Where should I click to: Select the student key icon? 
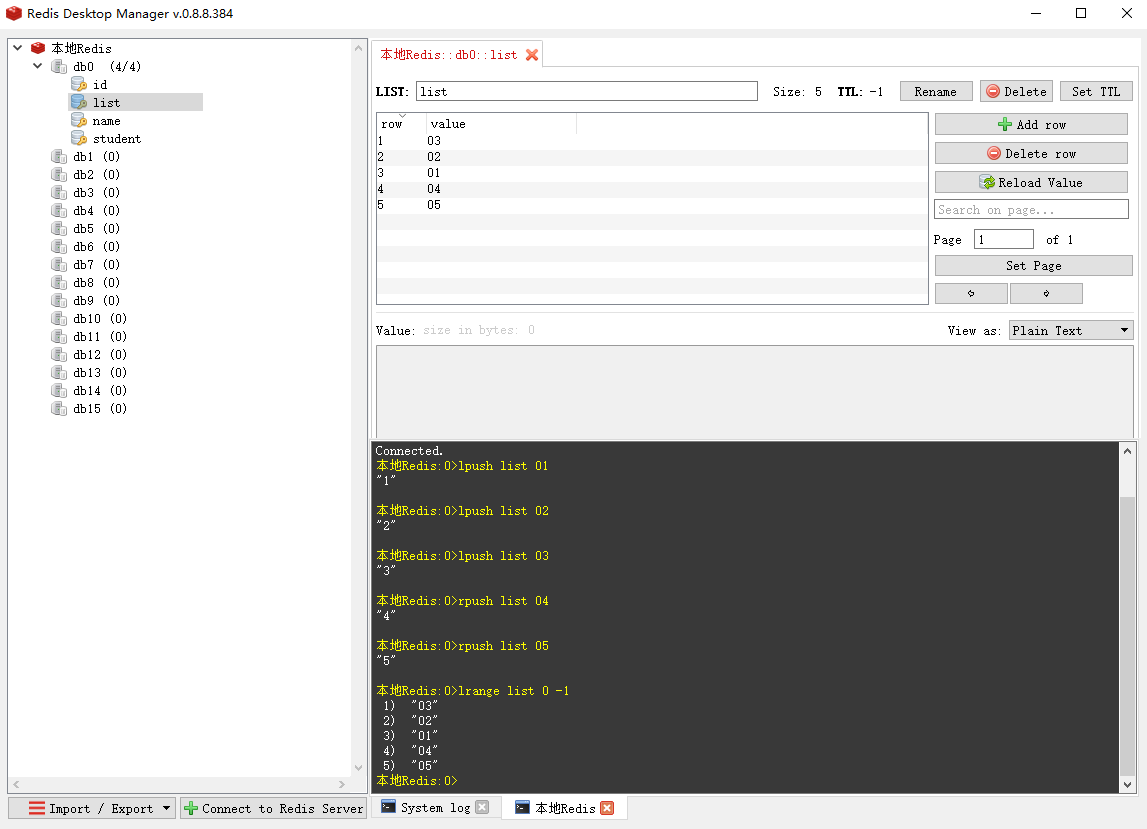tap(79, 138)
